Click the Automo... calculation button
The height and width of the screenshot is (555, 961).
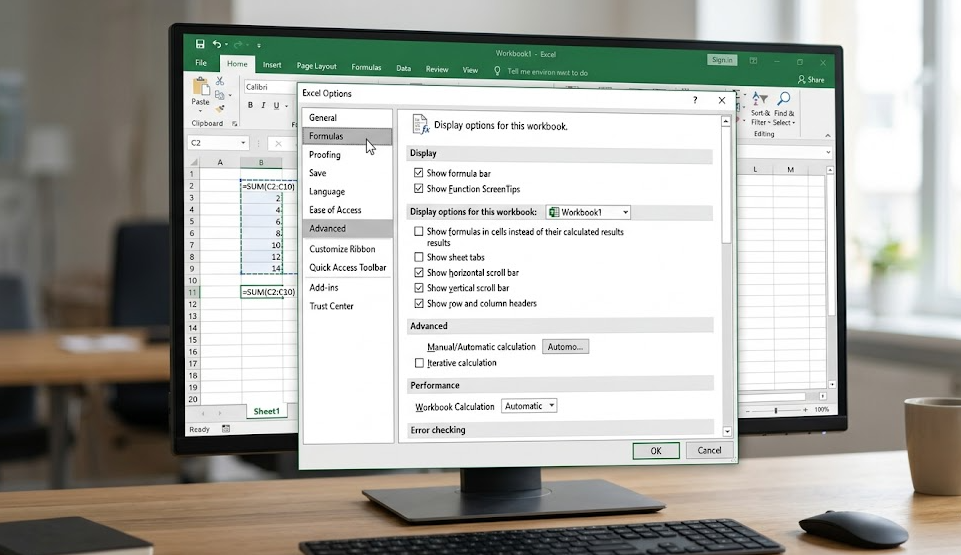[x=565, y=347]
